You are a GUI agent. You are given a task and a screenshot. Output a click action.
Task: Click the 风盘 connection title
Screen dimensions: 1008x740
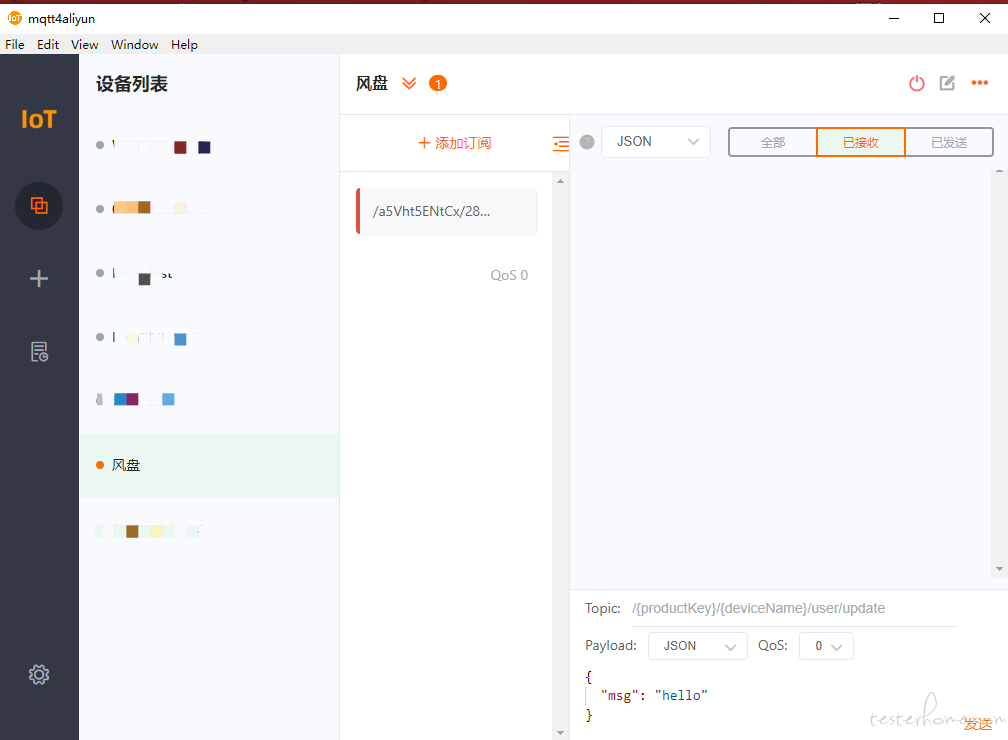pos(372,84)
